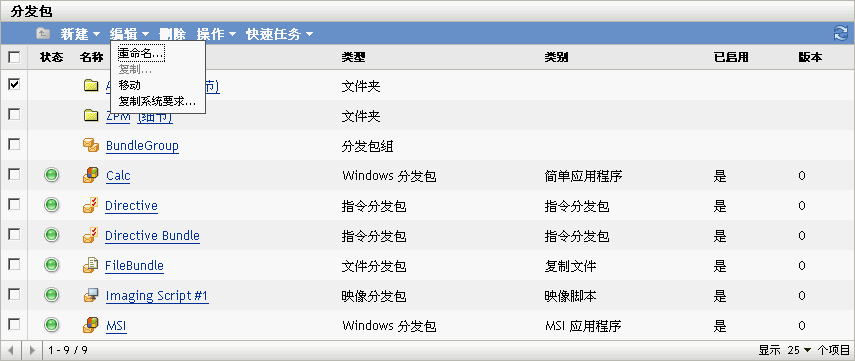The image size is (855, 361).
Task: Tick the Directive row checkbox
Action: point(14,204)
